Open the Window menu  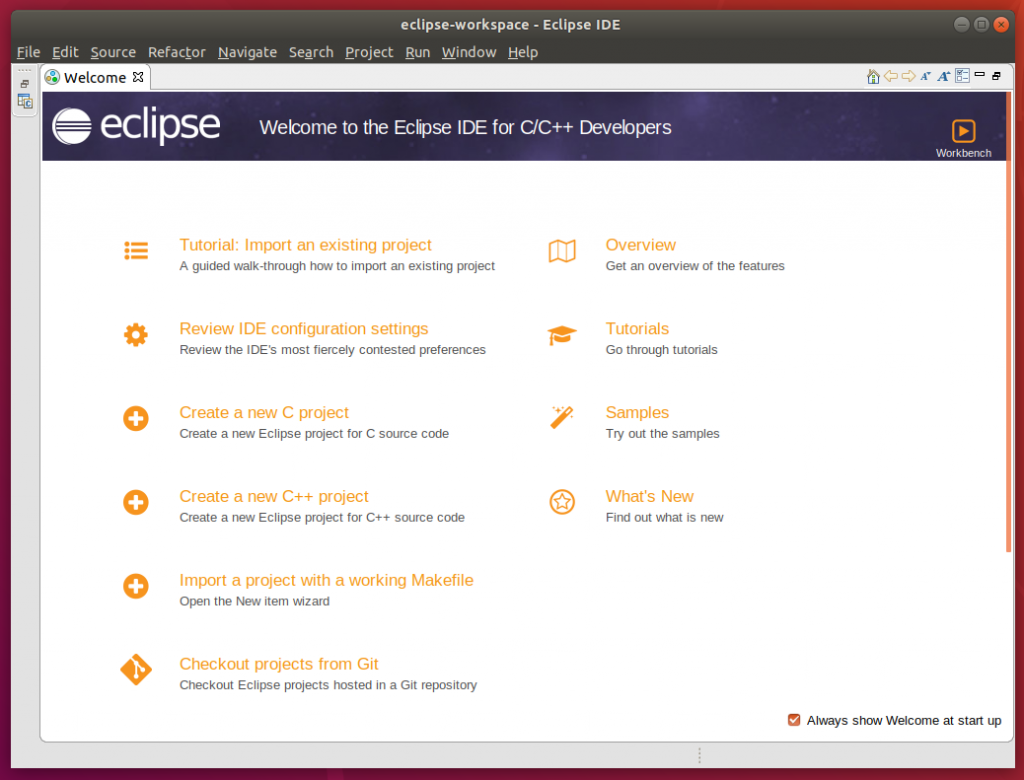469,52
